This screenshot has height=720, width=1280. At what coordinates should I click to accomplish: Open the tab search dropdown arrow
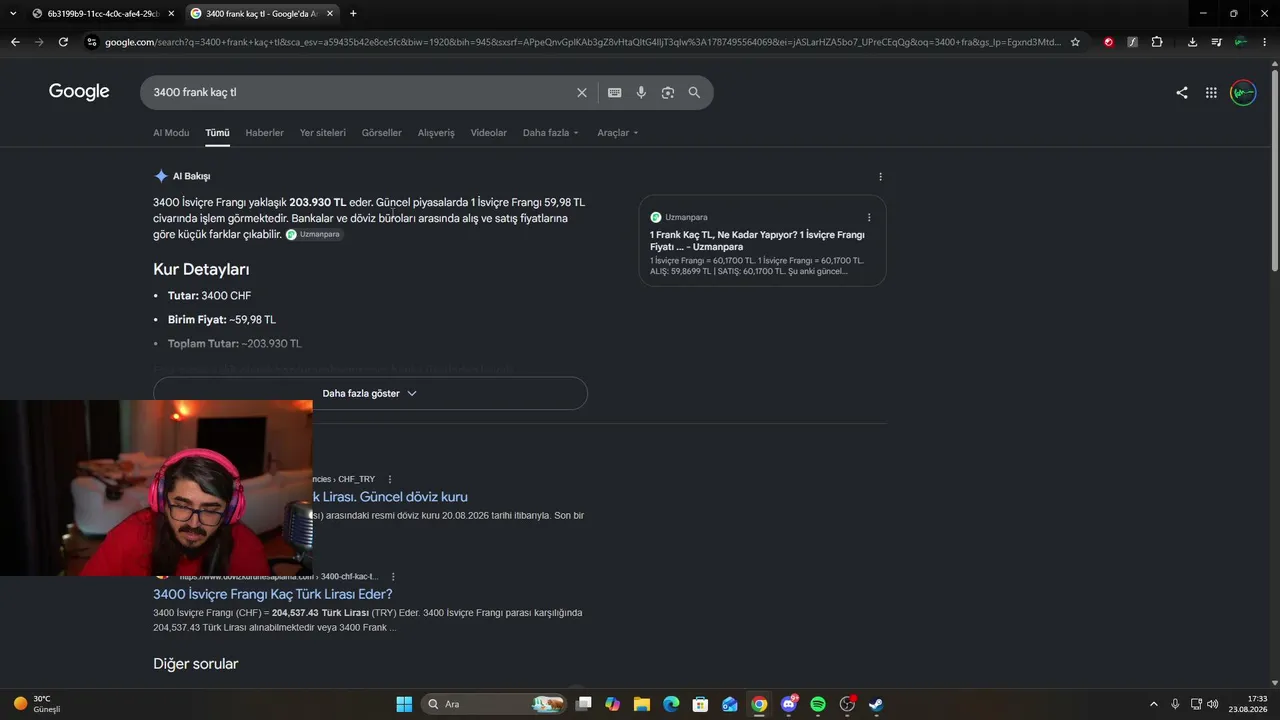click(x=13, y=14)
